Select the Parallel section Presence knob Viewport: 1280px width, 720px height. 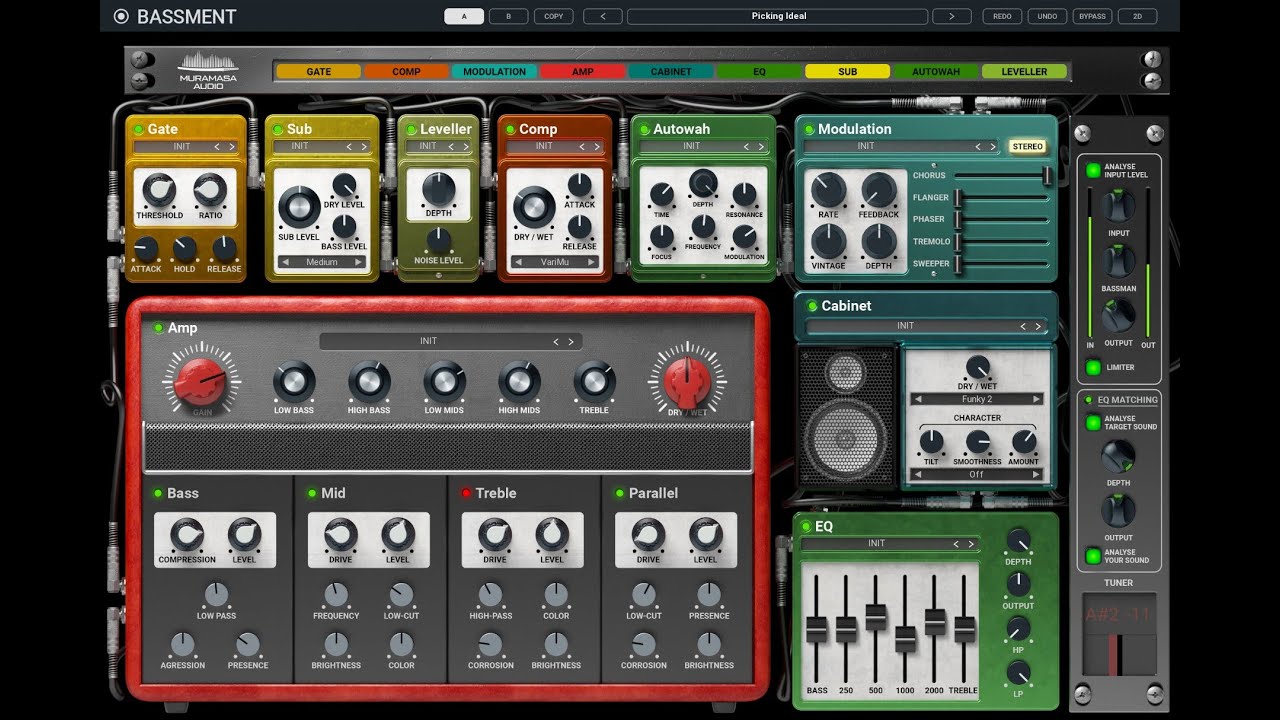click(x=709, y=596)
